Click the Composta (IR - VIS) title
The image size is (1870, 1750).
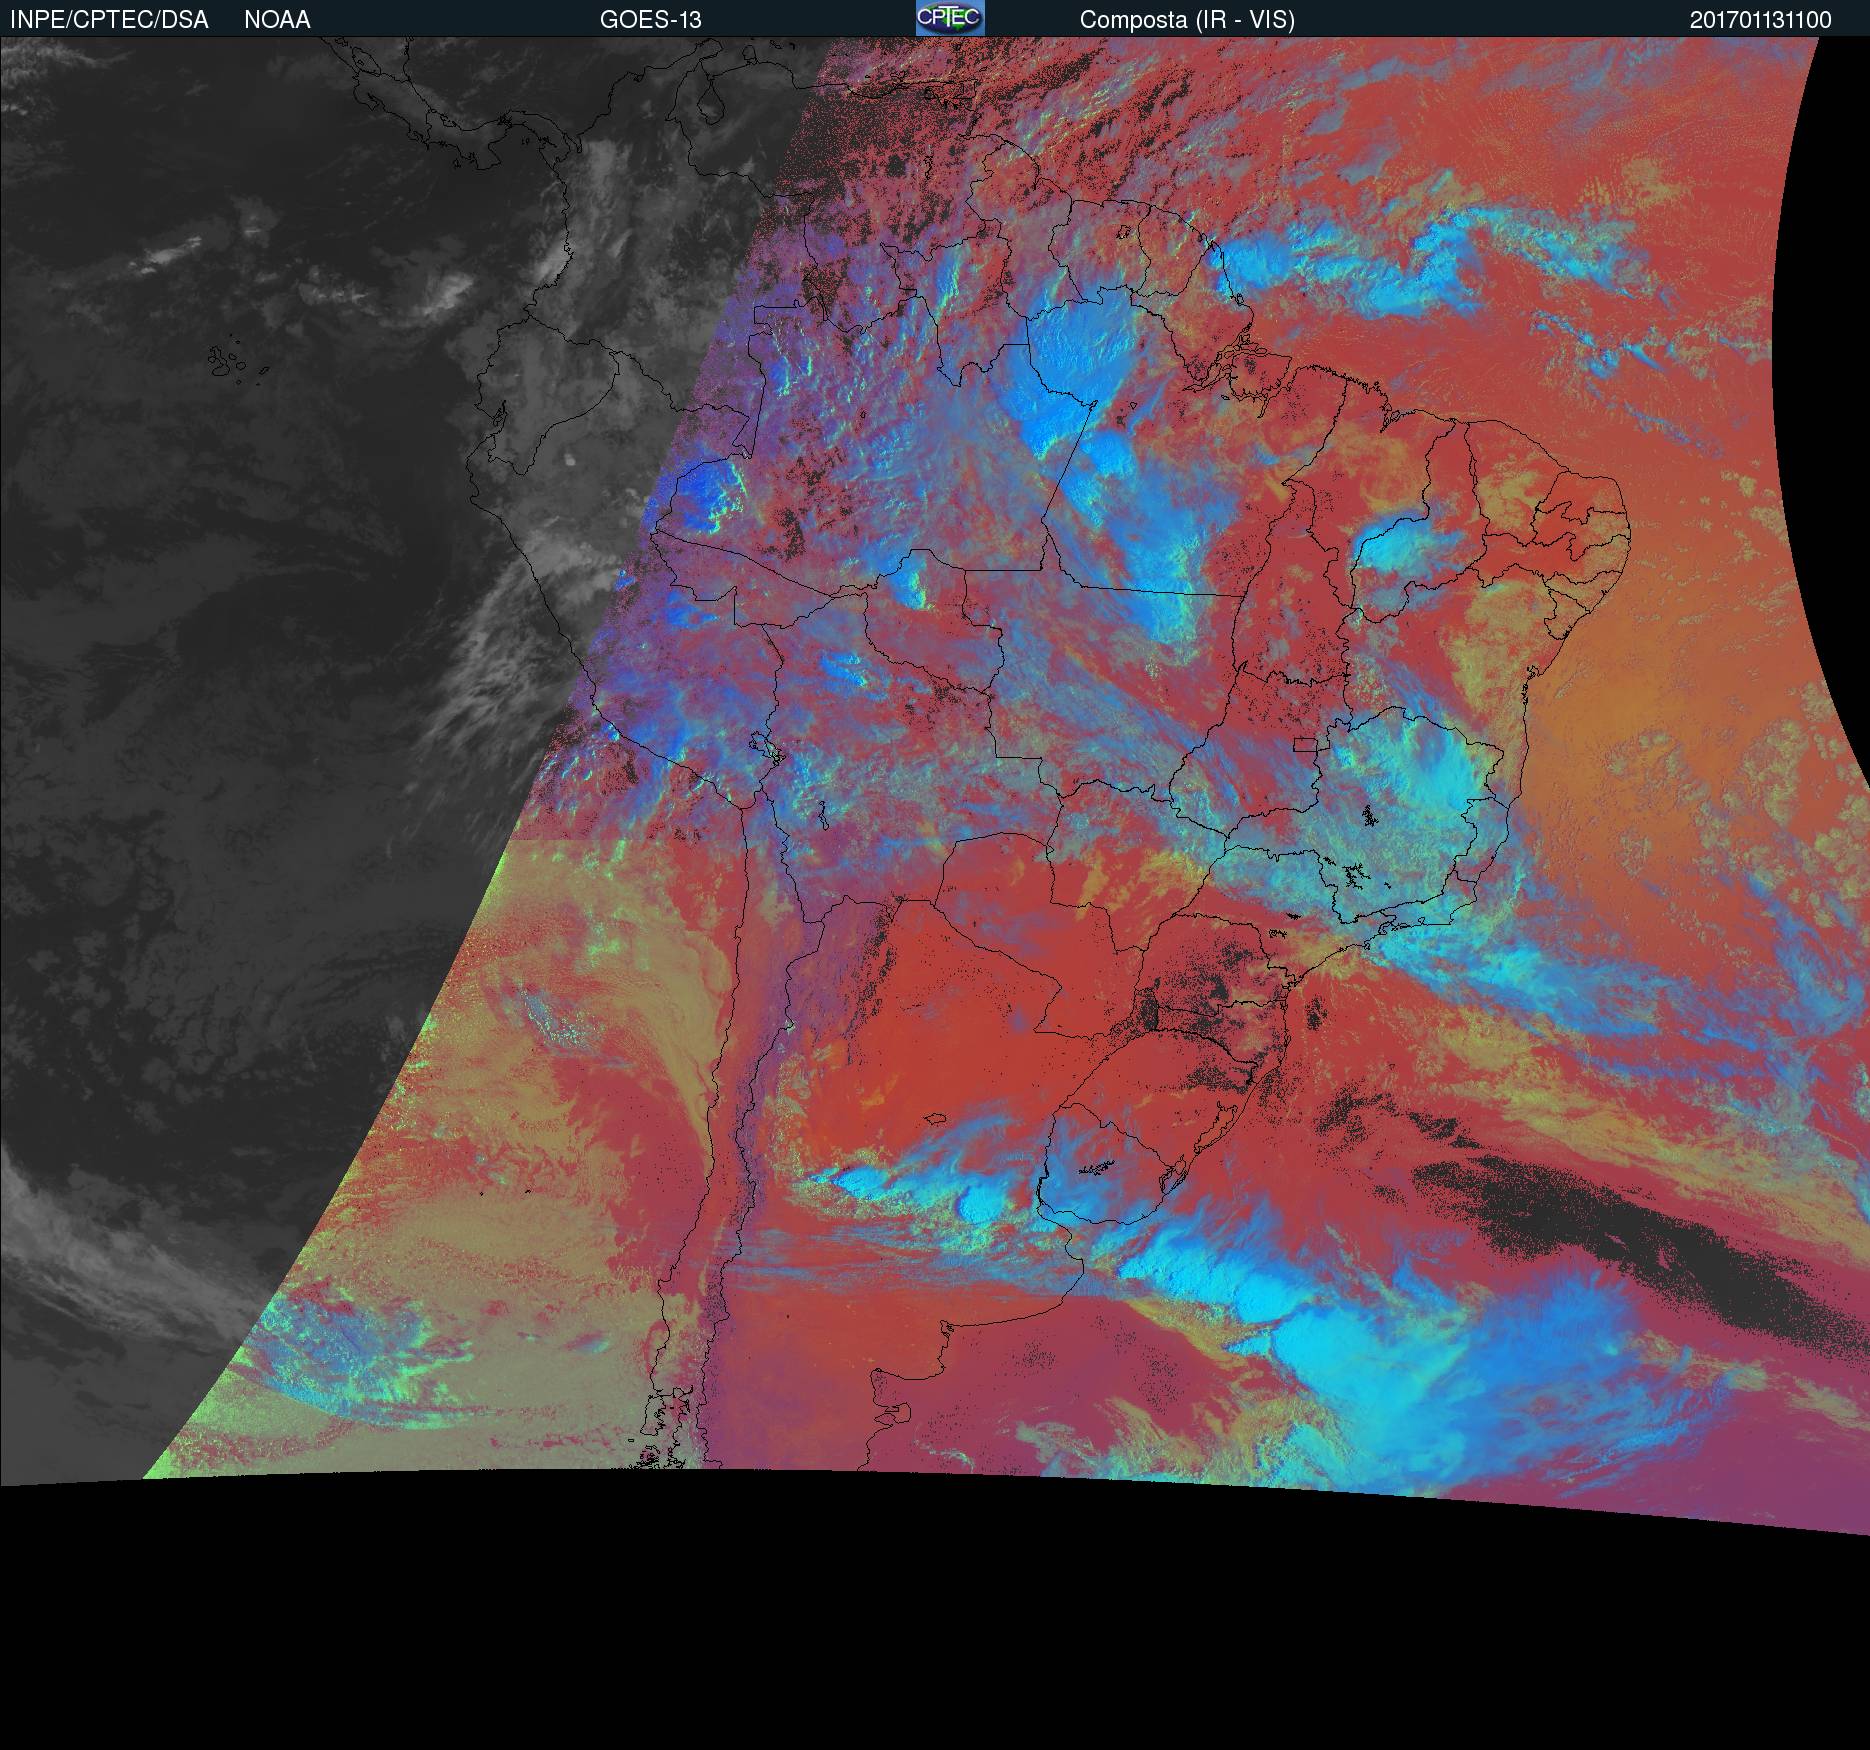(1187, 20)
